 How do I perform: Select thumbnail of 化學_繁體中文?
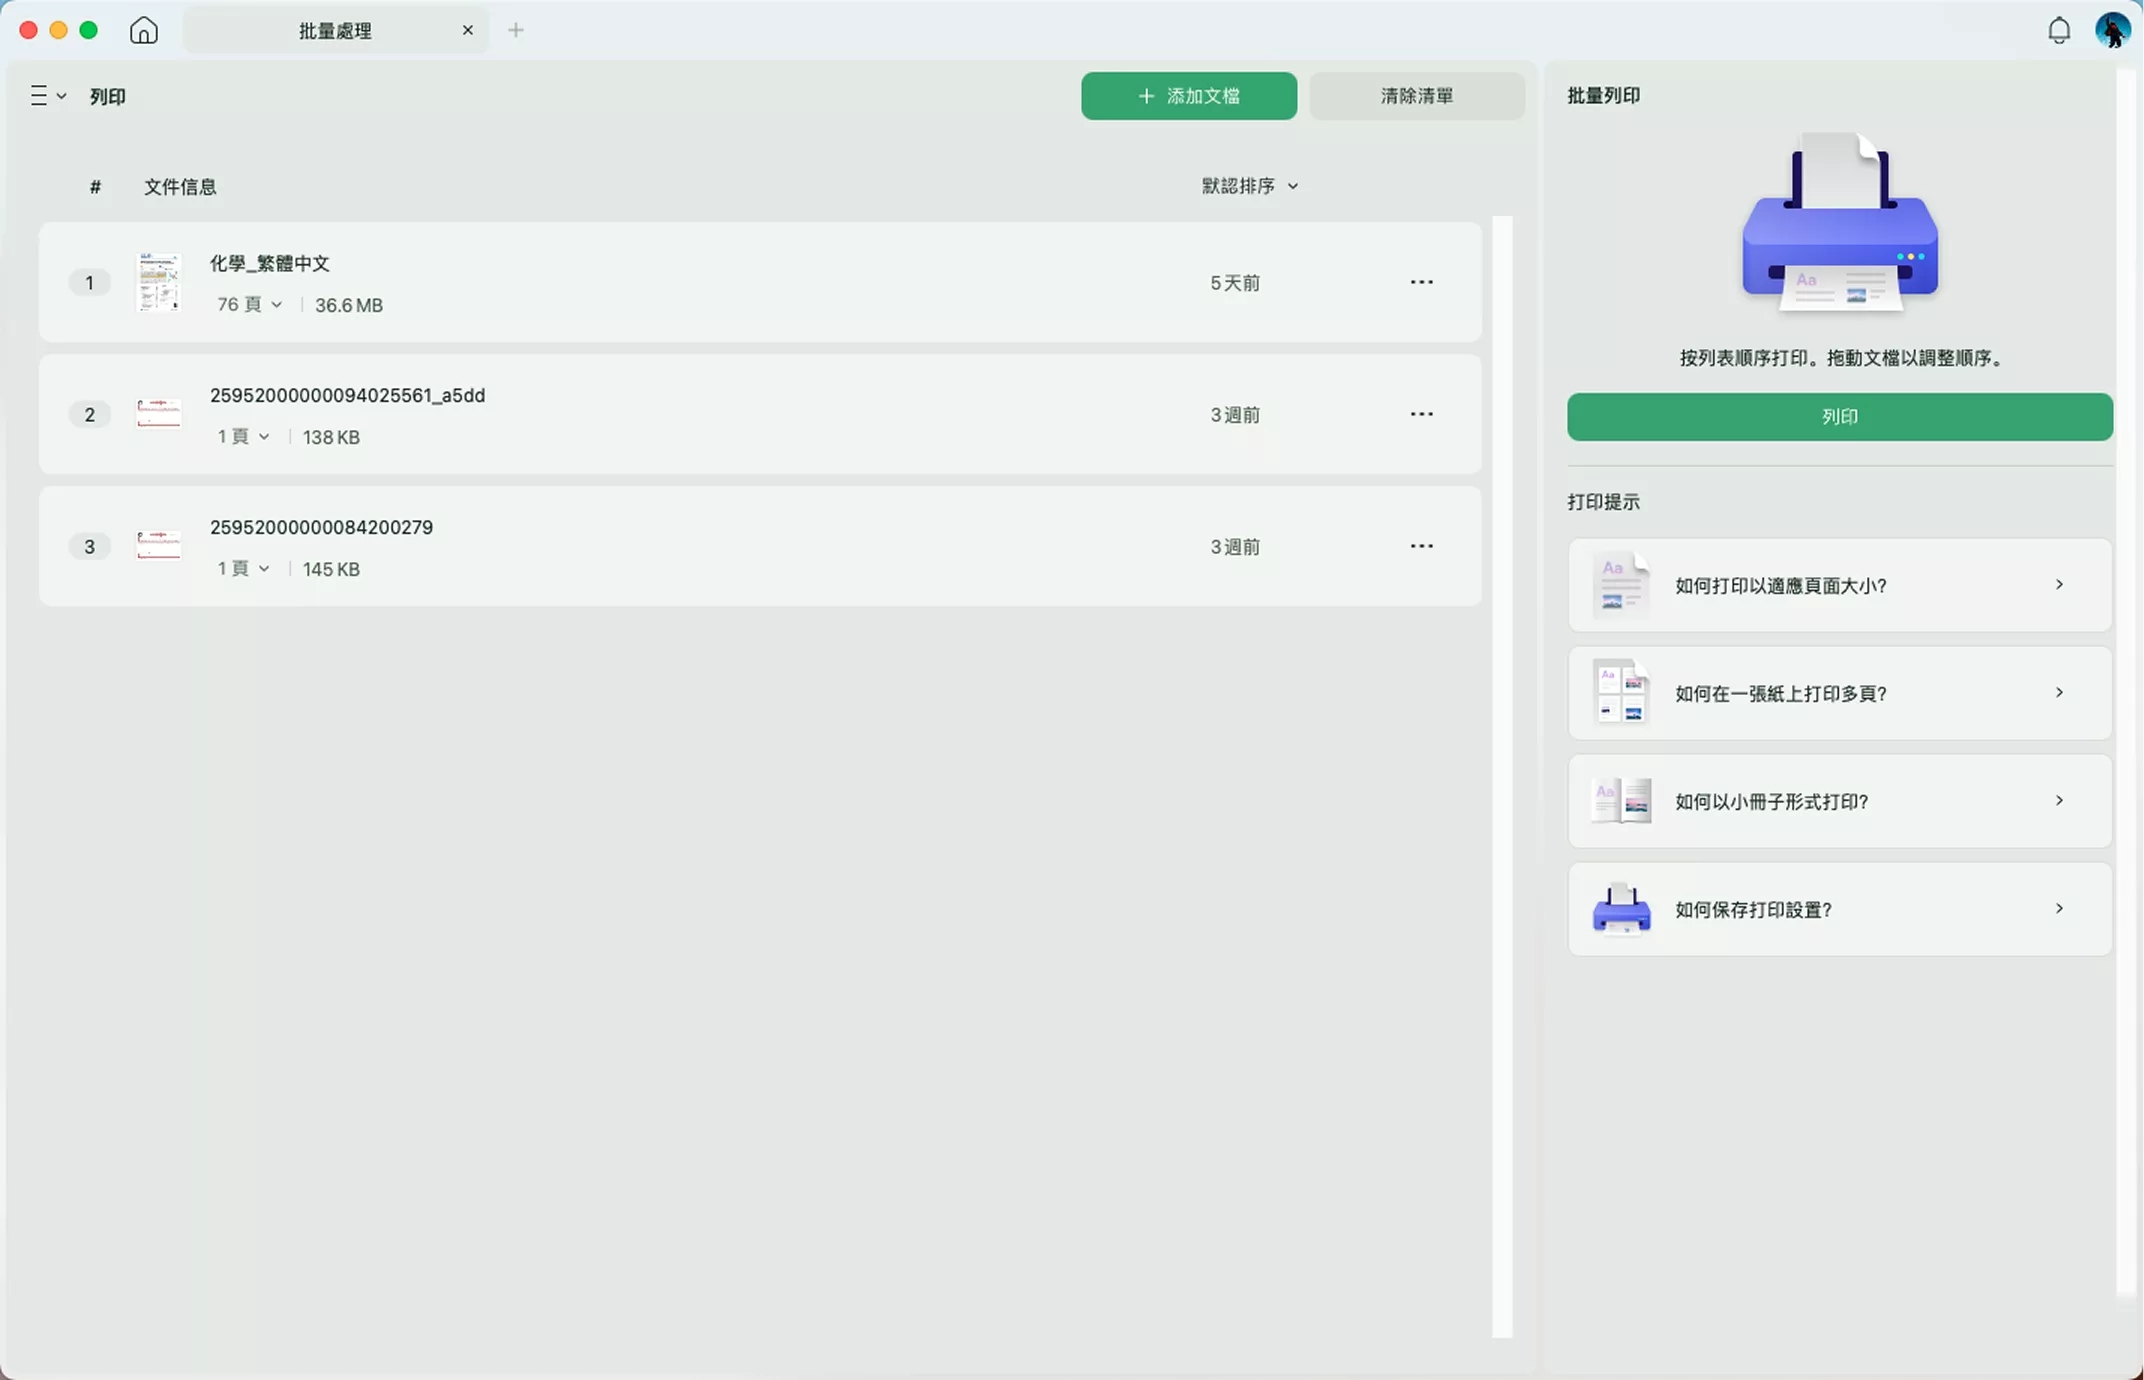click(x=158, y=282)
